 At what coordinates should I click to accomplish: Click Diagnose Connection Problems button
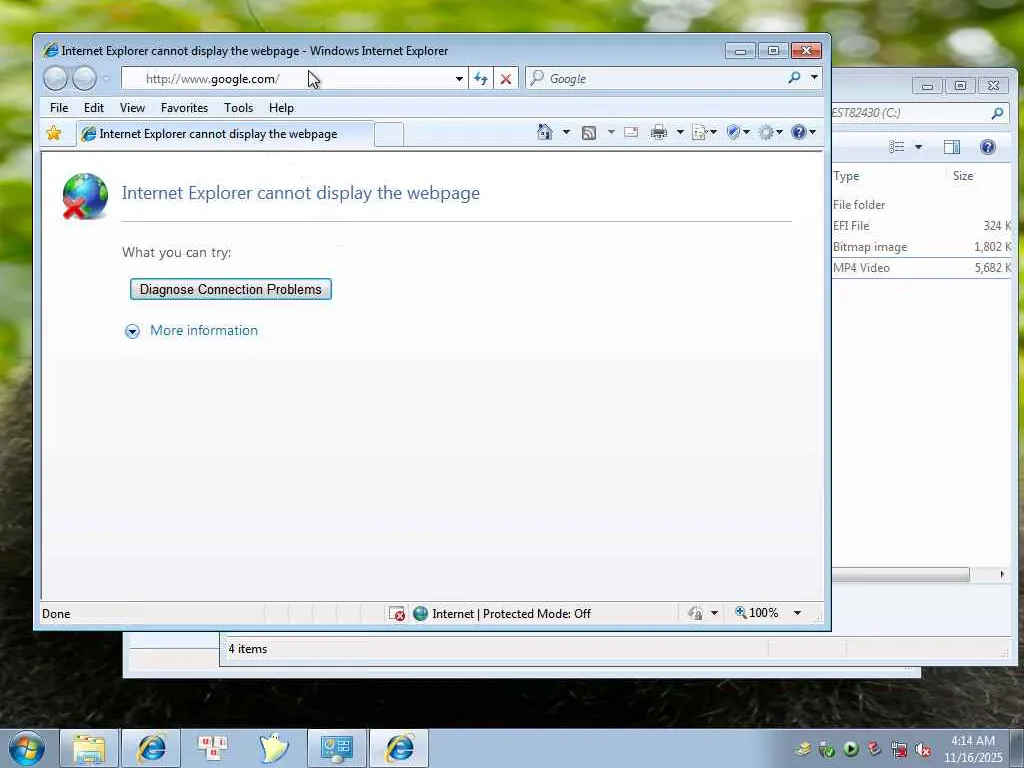(231, 289)
